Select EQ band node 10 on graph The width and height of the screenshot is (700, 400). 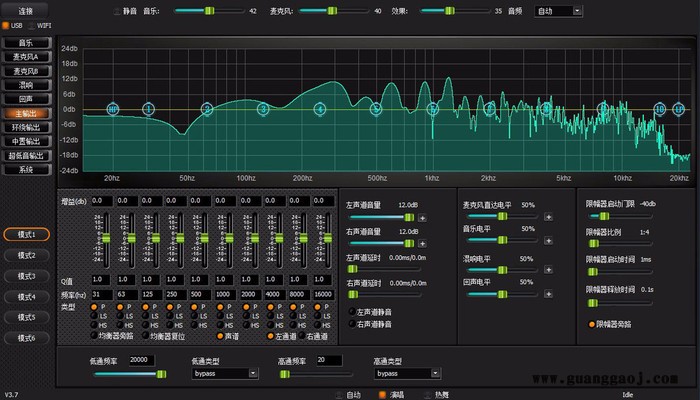point(660,109)
